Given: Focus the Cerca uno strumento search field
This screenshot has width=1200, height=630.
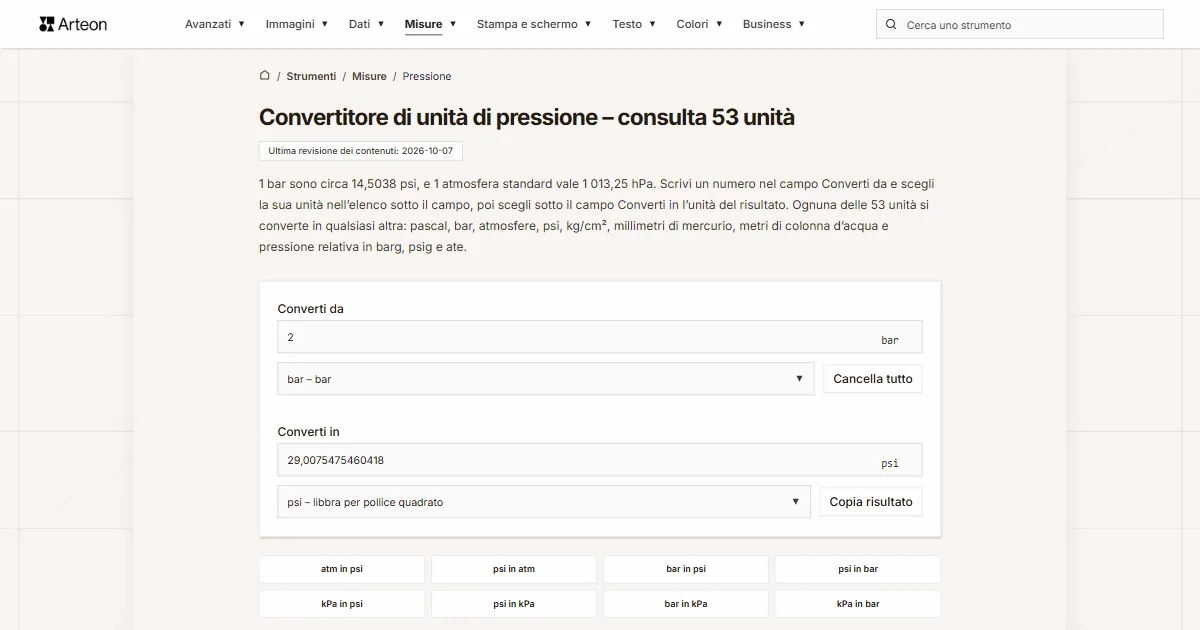Looking at the screenshot, I should (1020, 25).
